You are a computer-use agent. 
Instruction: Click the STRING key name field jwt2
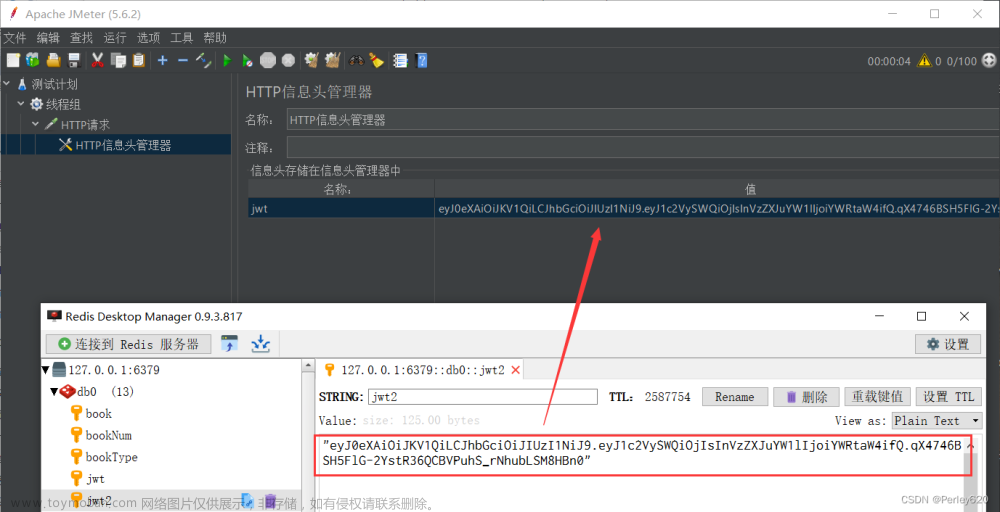coord(483,397)
